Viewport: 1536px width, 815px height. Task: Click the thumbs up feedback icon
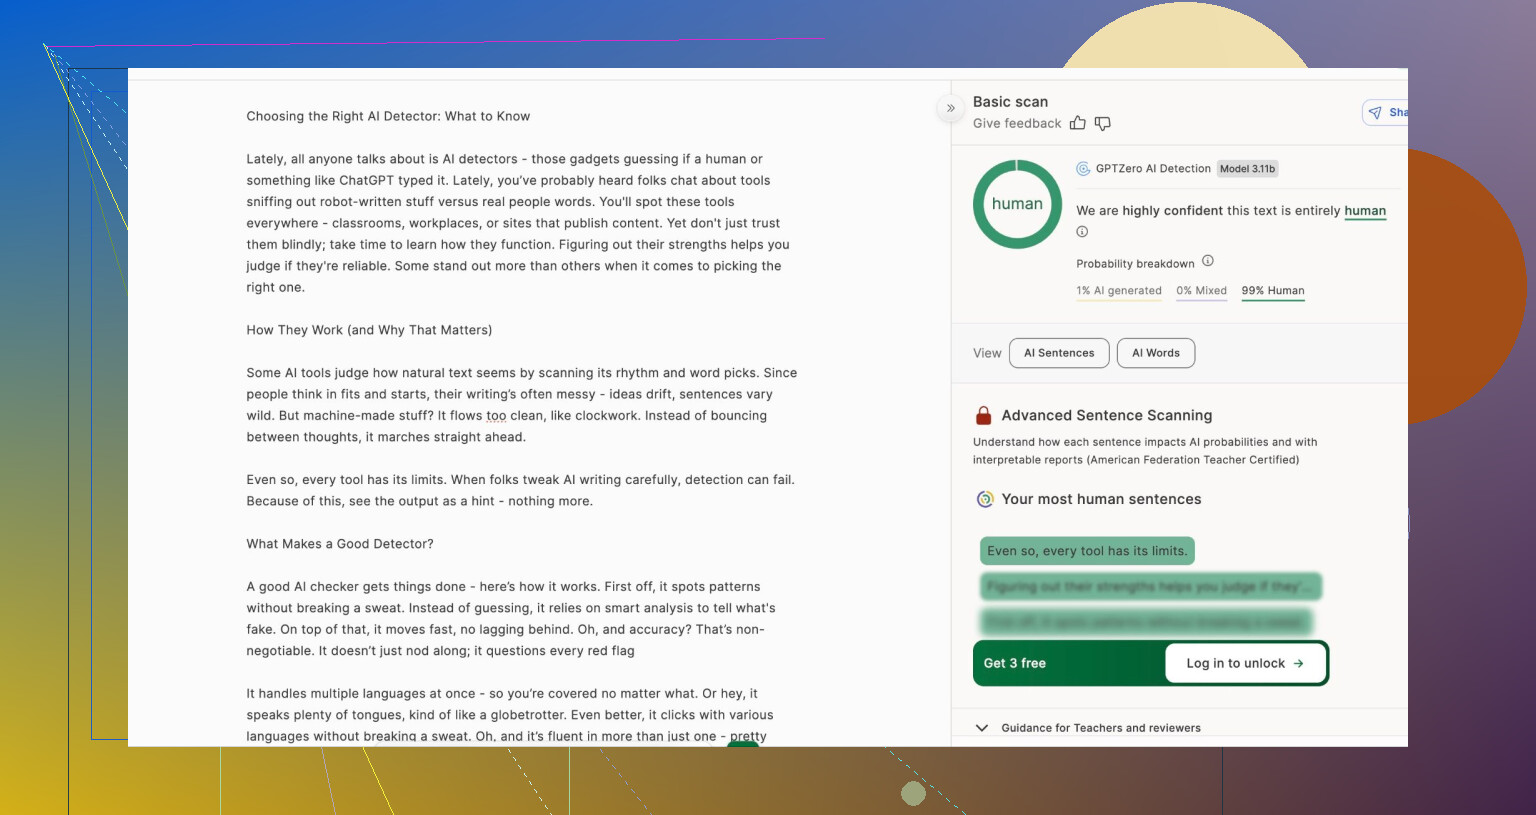click(x=1077, y=123)
